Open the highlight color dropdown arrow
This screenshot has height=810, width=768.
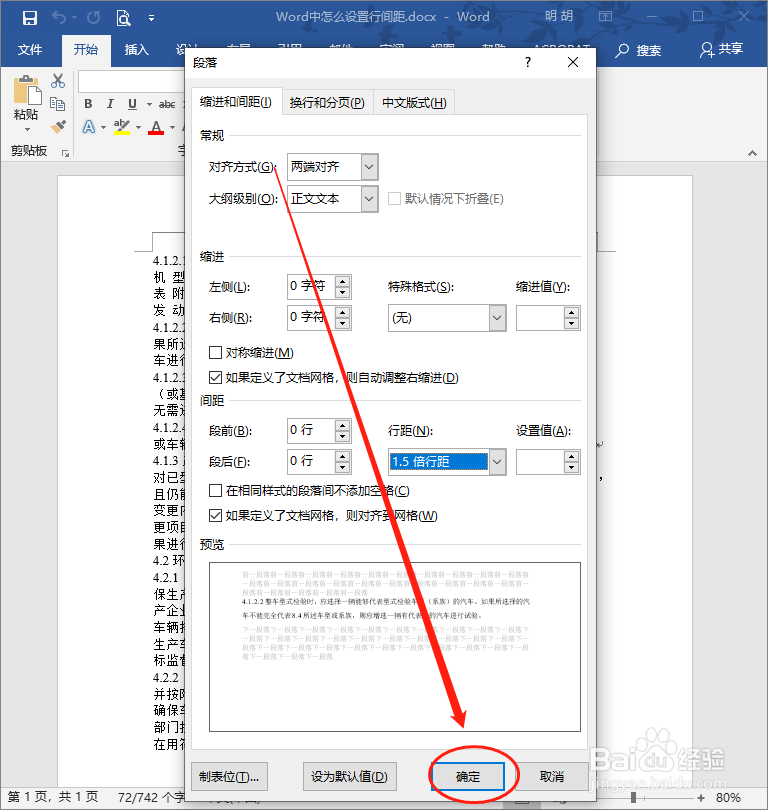click(x=138, y=127)
